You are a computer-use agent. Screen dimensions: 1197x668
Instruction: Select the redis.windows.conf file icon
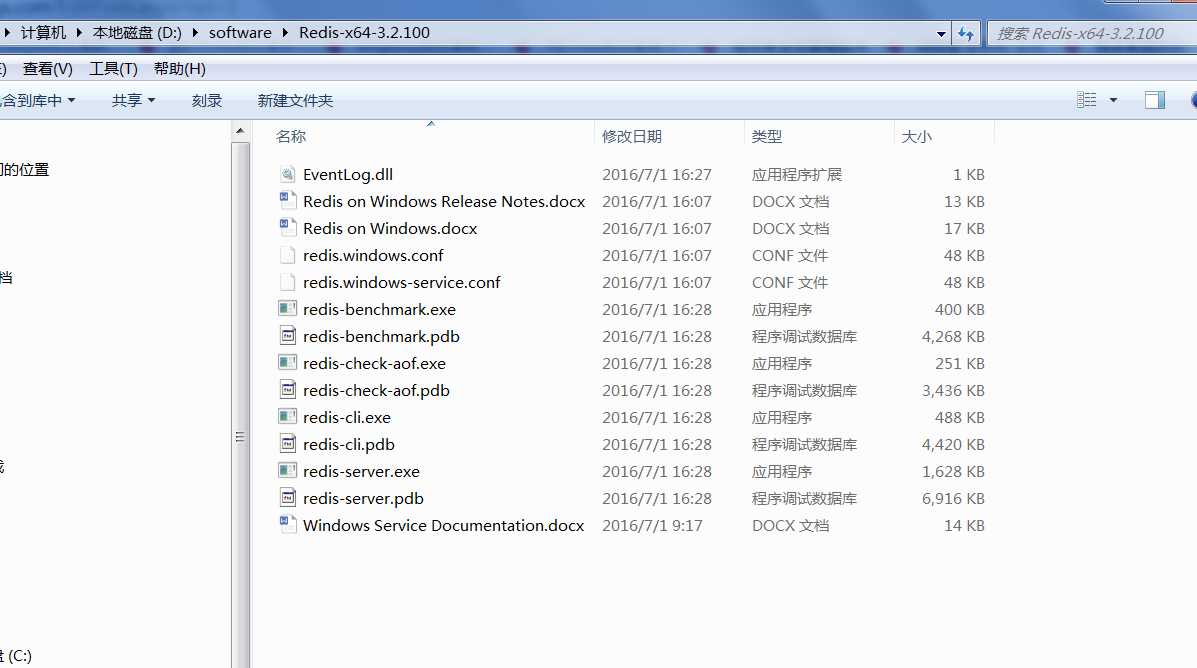point(287,255)
